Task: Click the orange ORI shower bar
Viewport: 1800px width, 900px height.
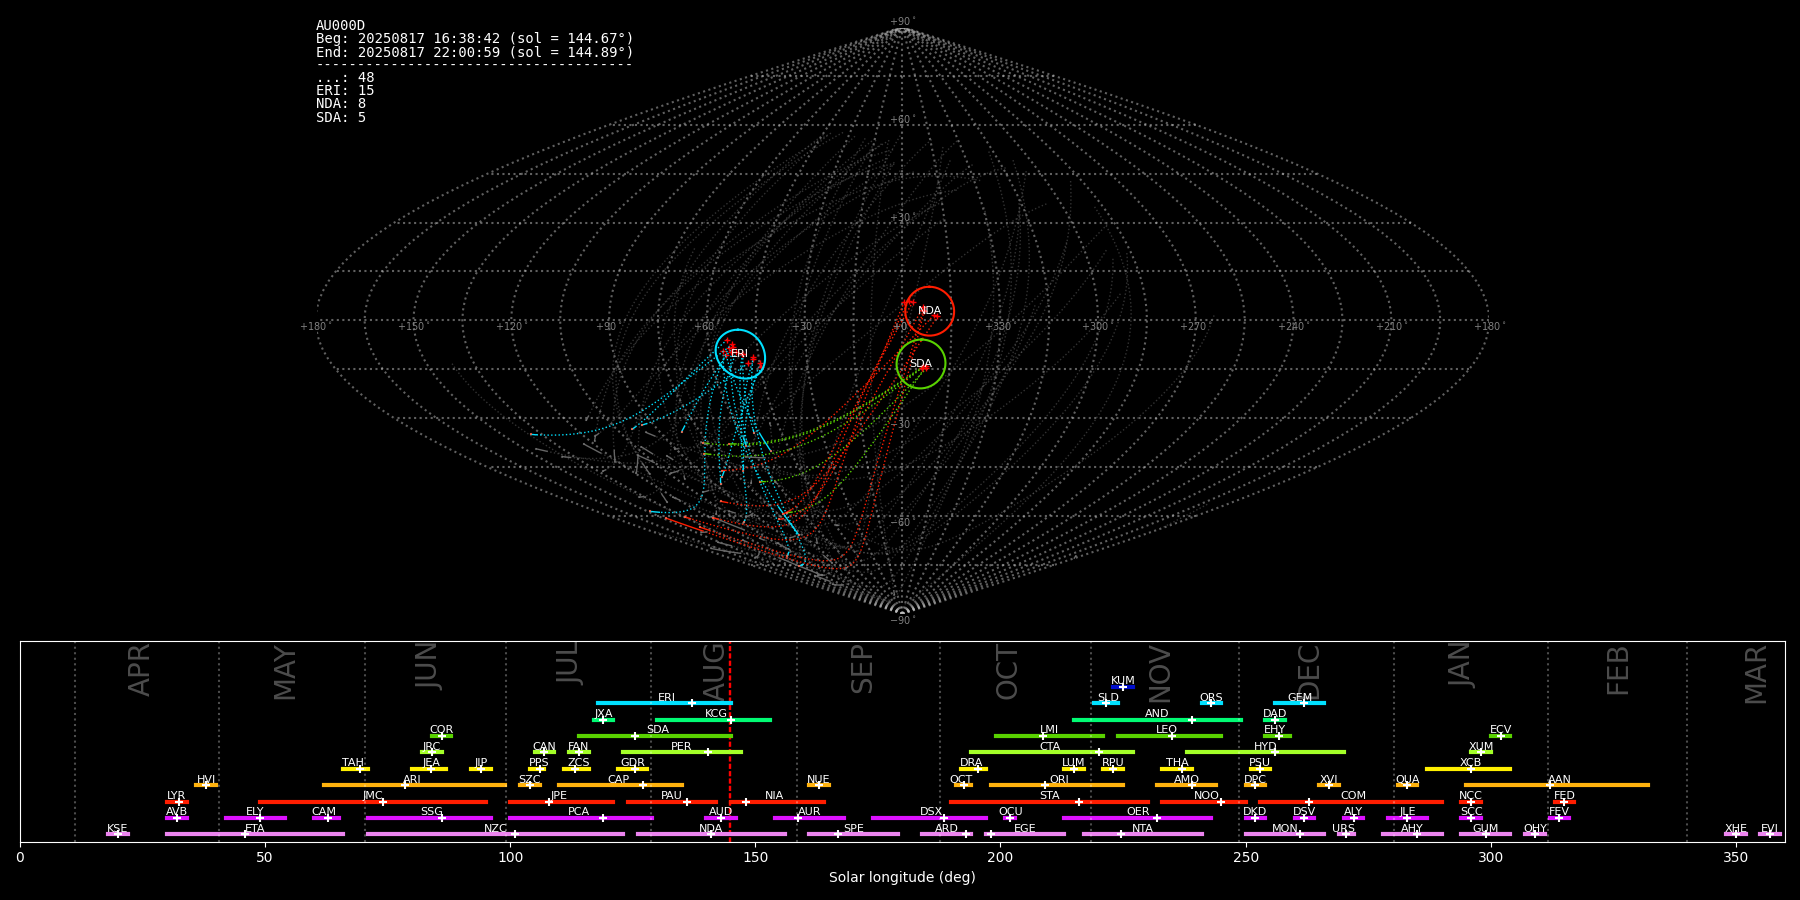Action: coord(1057,785)
